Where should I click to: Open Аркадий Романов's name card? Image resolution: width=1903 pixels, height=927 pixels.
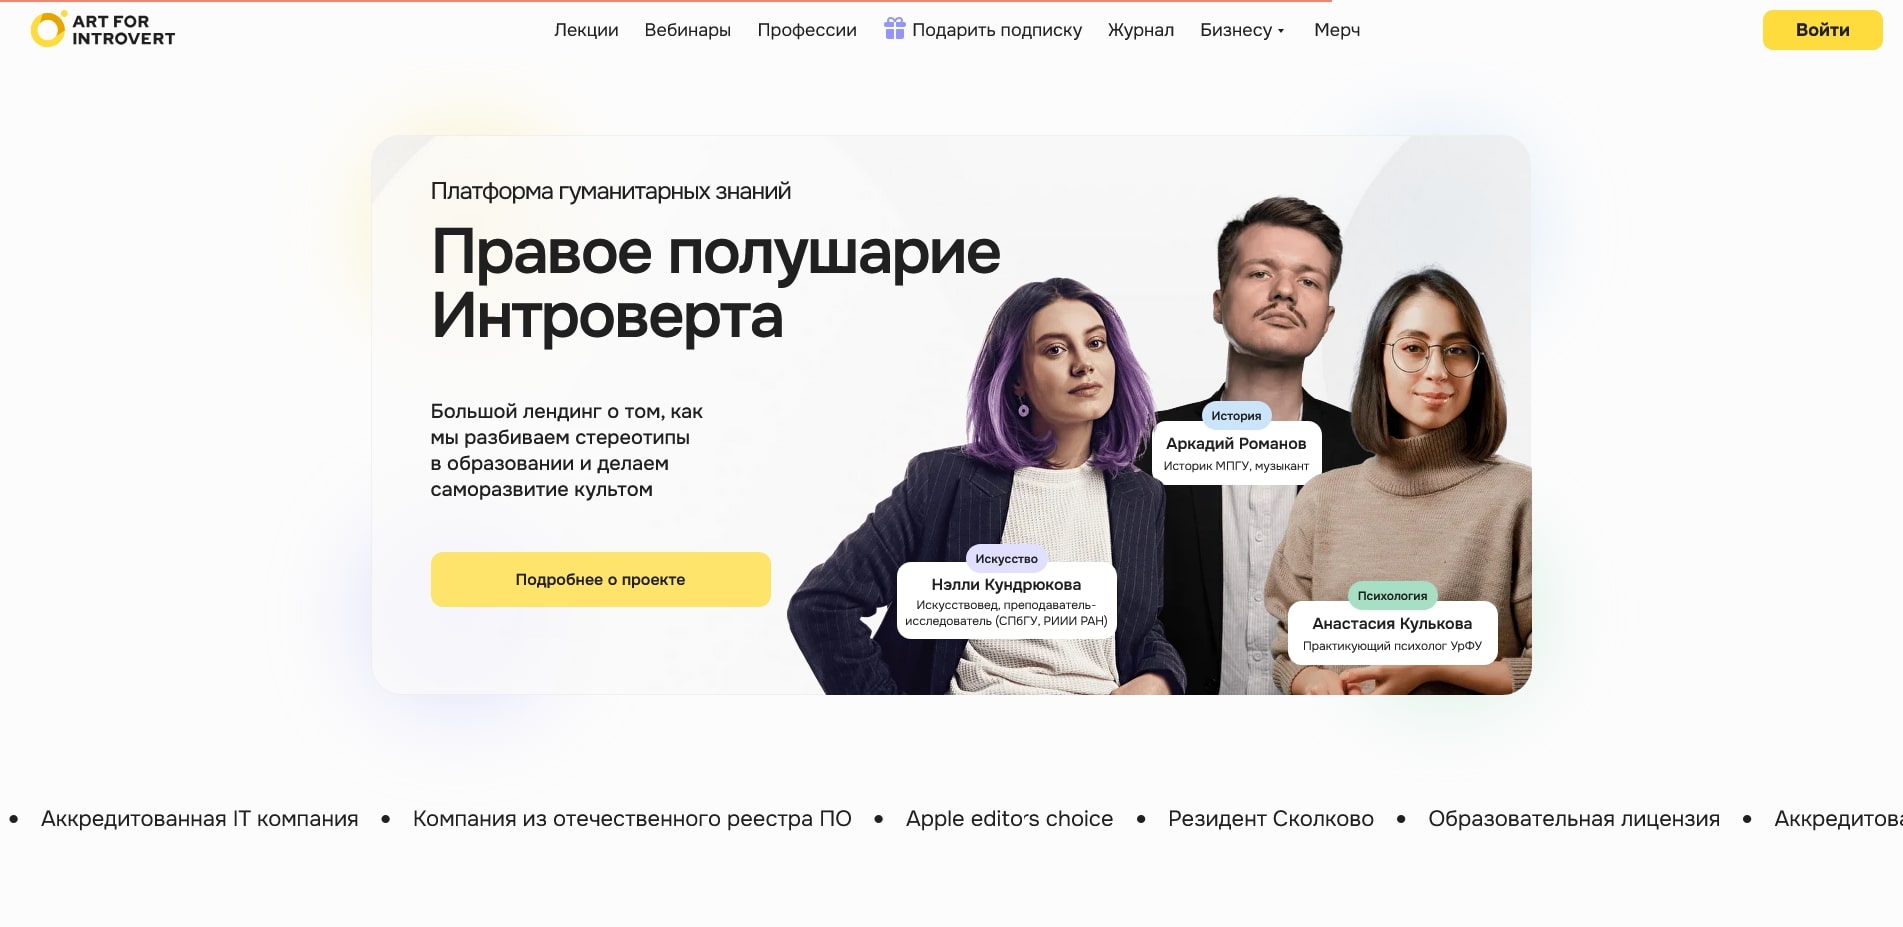pos(1236,453)
